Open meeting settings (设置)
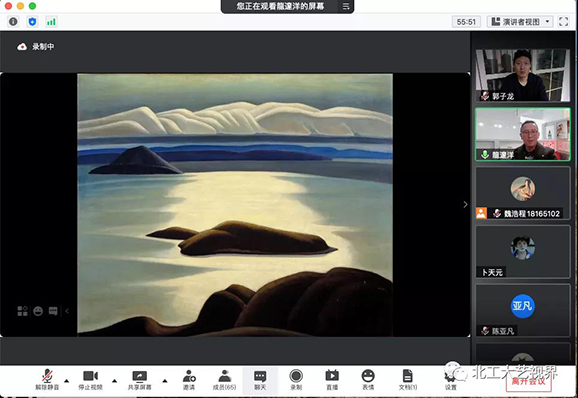This screenshot has height=398, width=578. pyautogui.click(x=450, y=380)
